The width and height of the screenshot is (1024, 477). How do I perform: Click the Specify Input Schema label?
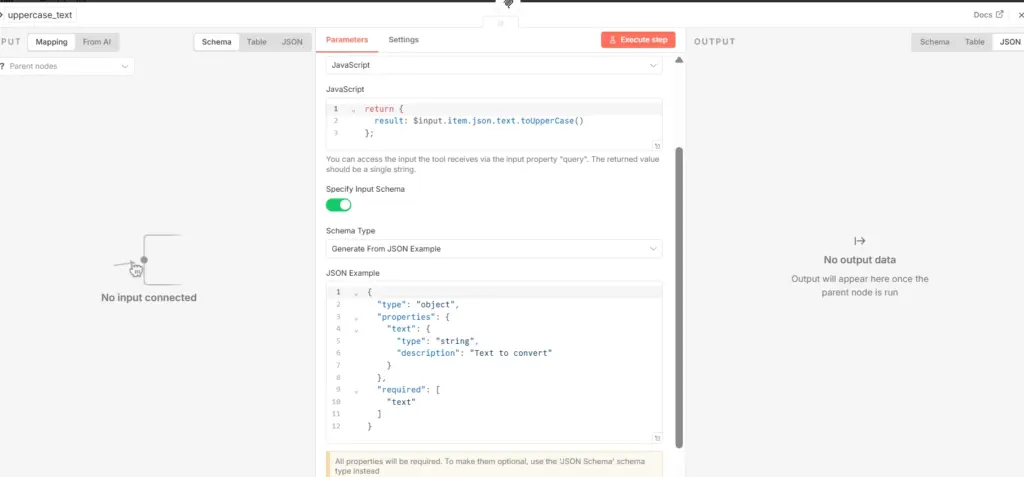365,189
